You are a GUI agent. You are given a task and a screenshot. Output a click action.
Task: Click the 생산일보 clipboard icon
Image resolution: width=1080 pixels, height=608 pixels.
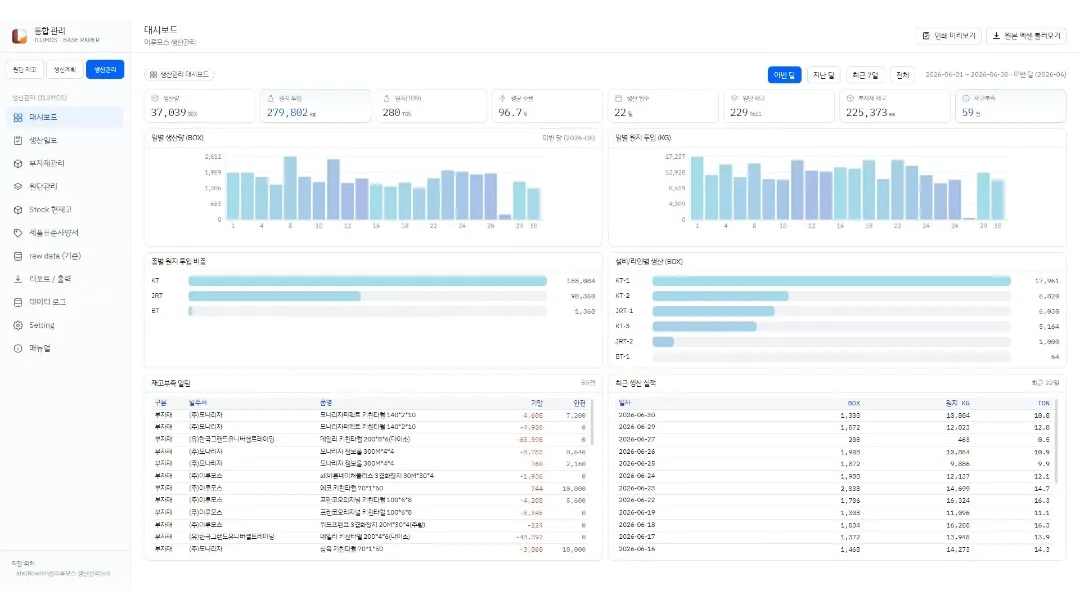point(18,140)
